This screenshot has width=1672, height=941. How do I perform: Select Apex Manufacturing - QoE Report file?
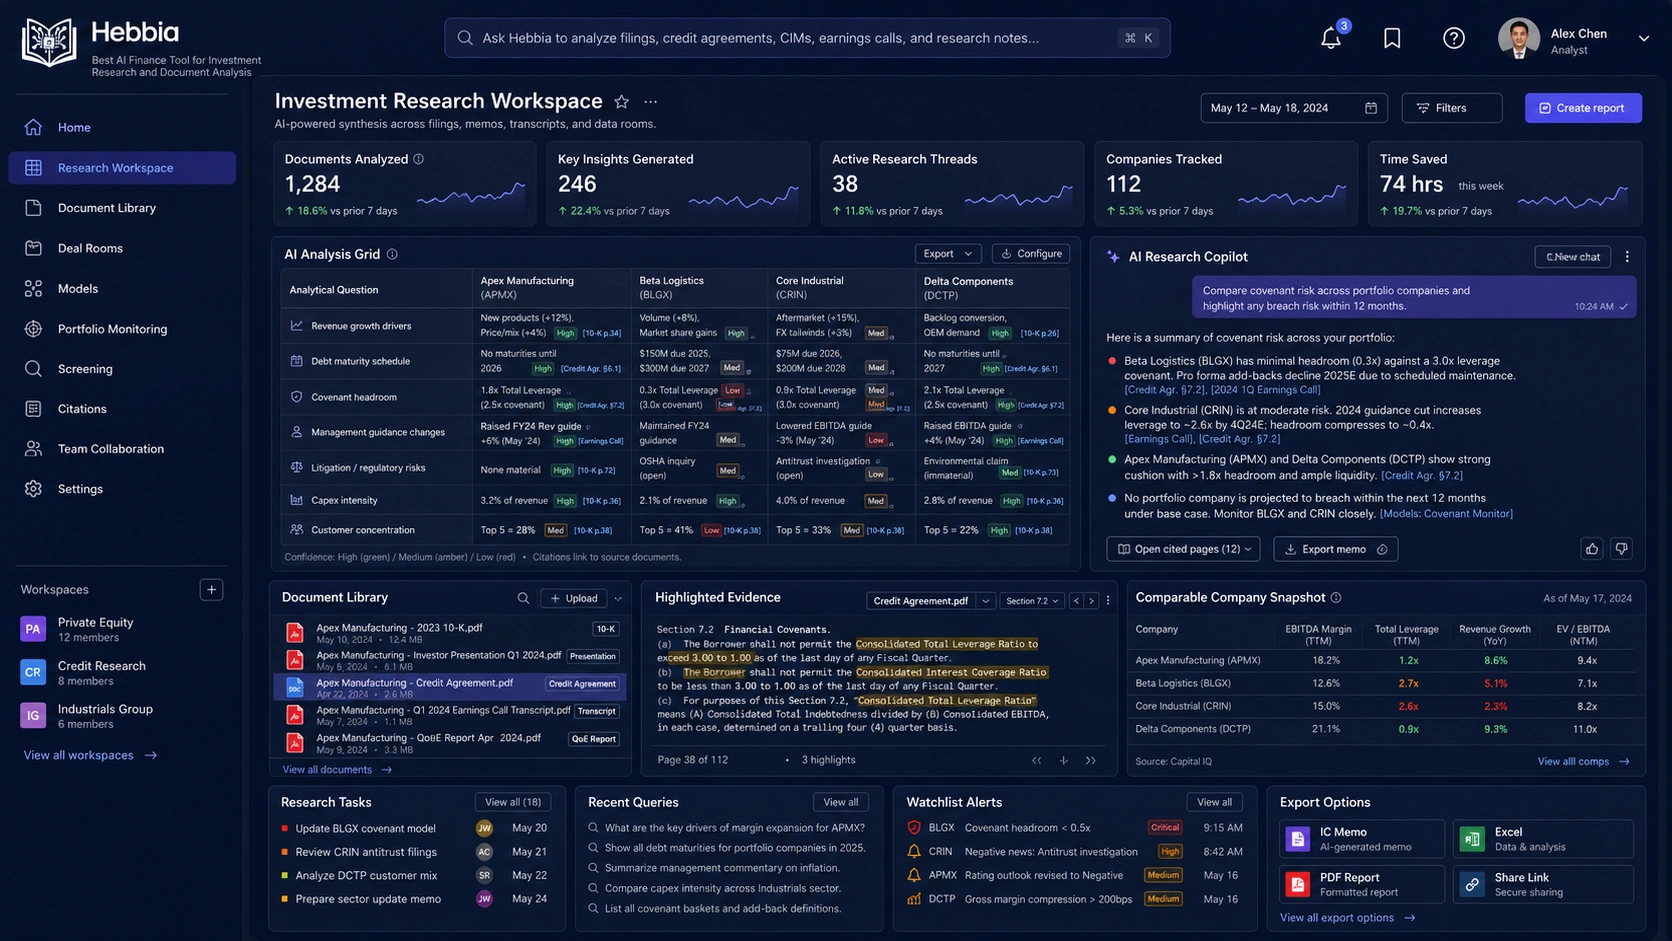[450, 742]
